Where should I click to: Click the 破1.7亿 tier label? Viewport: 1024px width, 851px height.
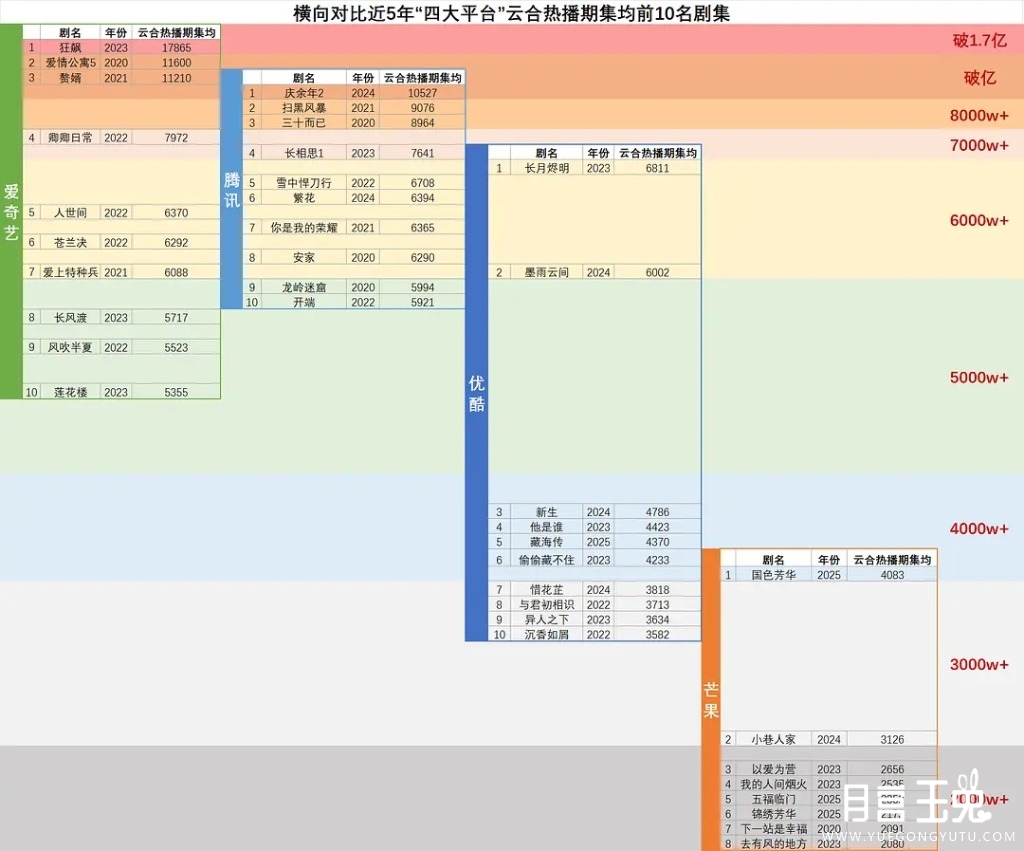coord(979,41)
